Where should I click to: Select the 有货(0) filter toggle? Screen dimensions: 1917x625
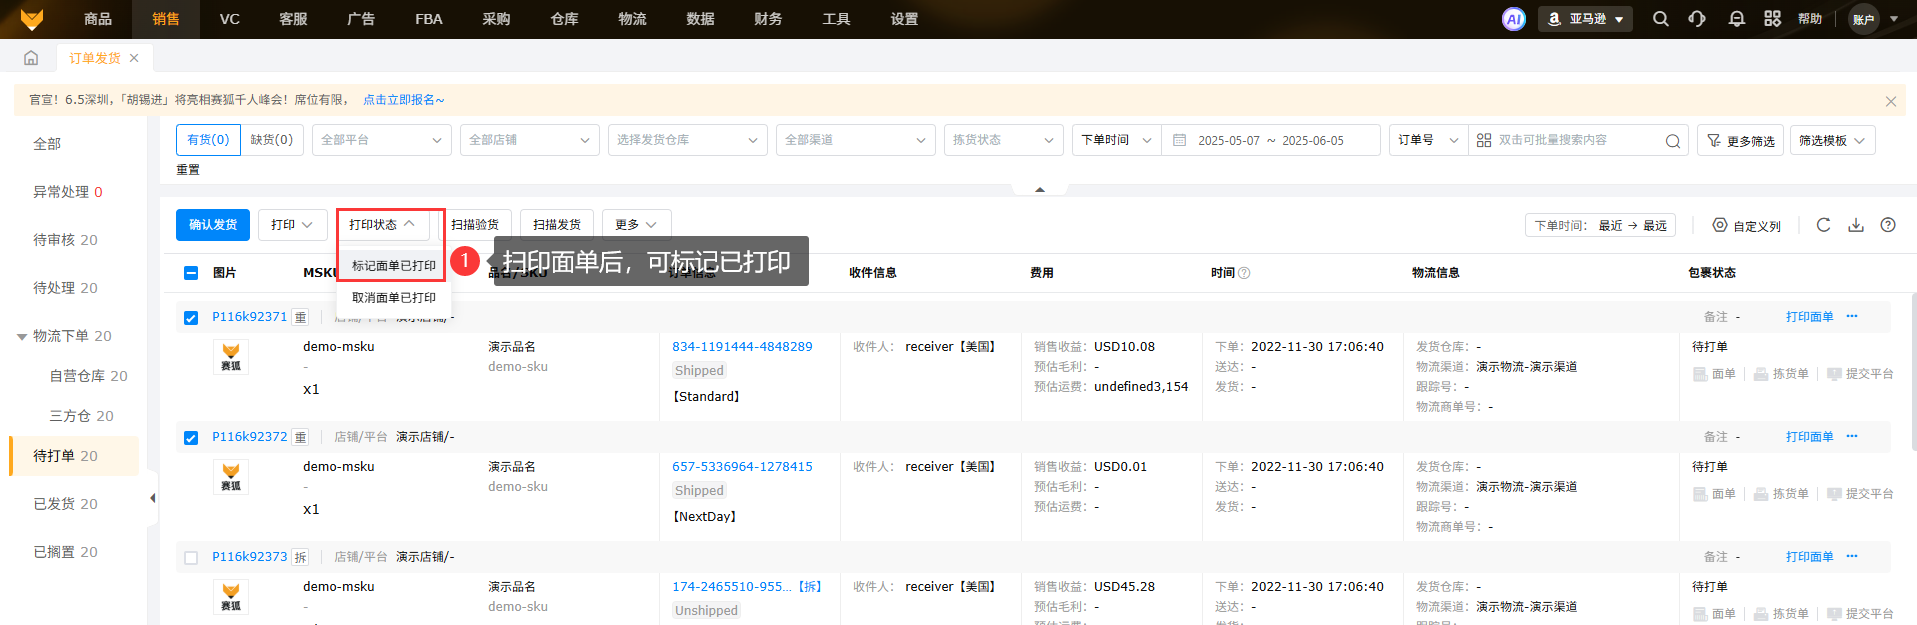(208, 140)
